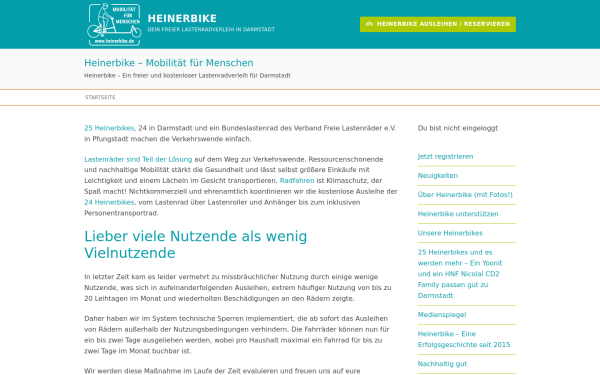Open 'Unsere Heinerbikes' sidebar link
Screen dimensions: 600x375
coord(450,233)
